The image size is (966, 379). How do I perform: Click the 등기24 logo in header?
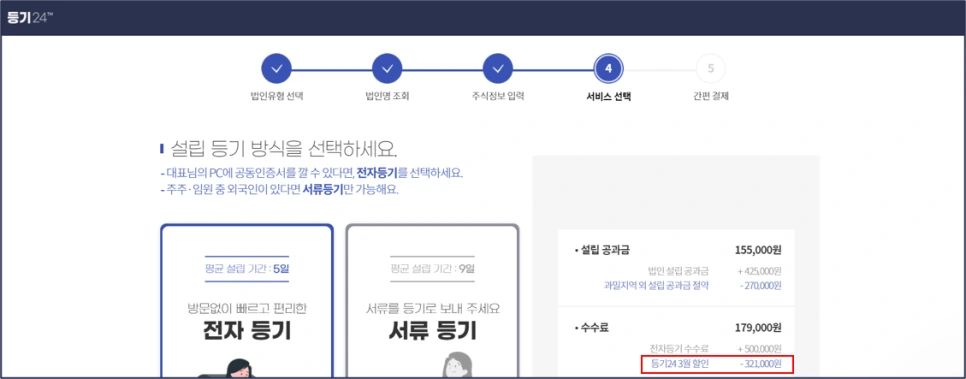(x=30, y=17)
